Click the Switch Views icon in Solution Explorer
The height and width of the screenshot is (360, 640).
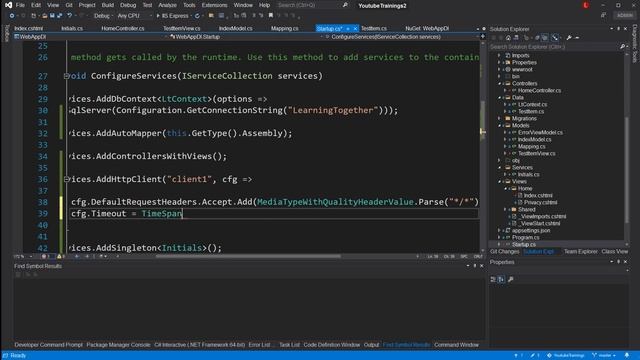(516, 38)
